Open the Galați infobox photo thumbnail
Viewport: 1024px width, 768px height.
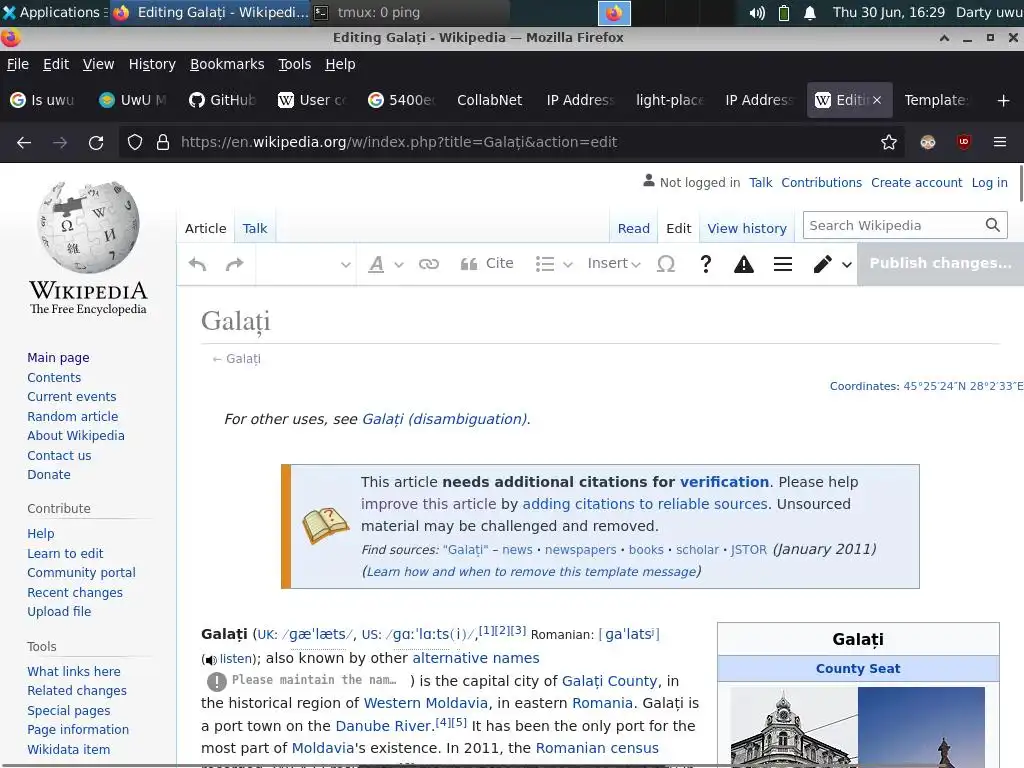click(857, 726)
